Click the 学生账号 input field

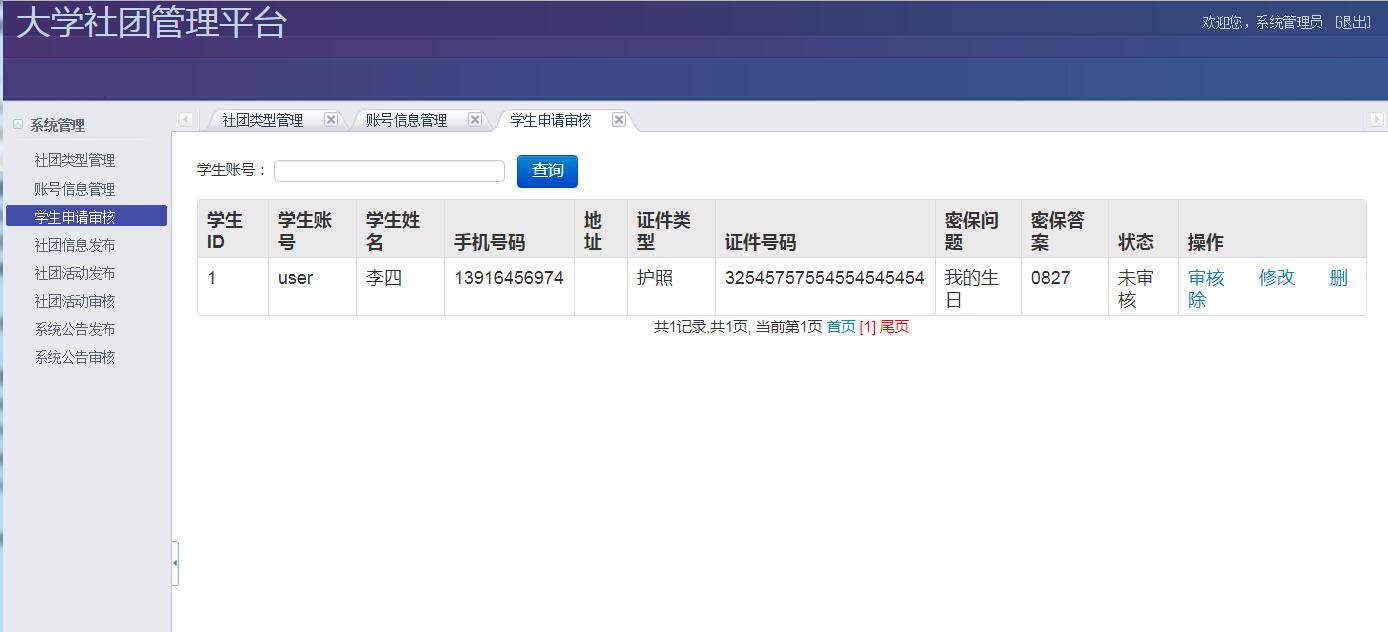388,170
